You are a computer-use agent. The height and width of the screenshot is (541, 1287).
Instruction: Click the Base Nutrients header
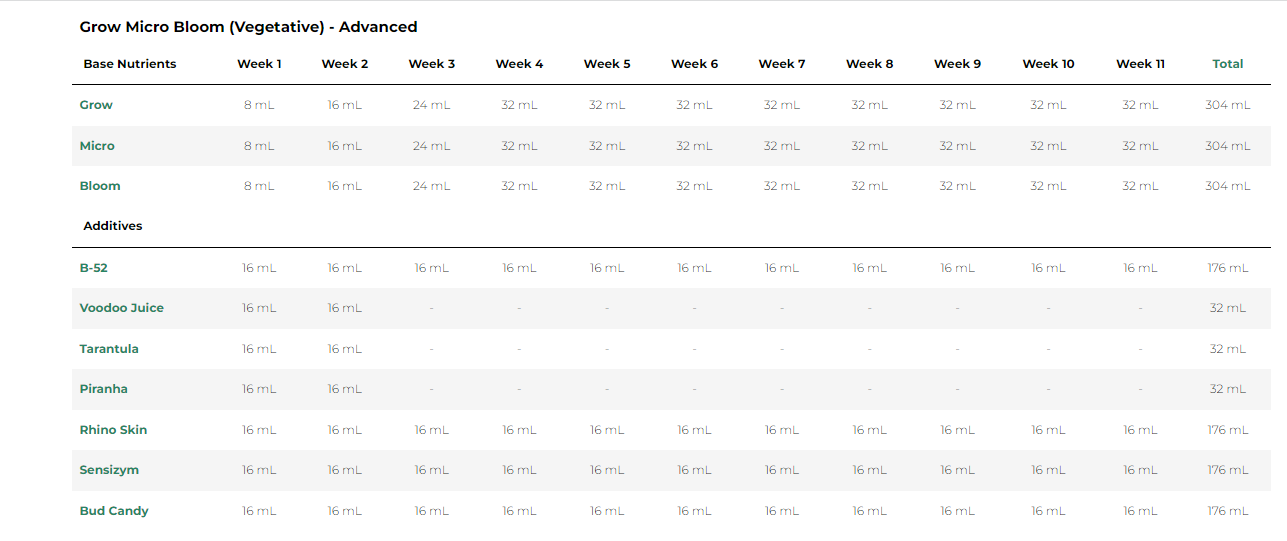coord(129,64)
